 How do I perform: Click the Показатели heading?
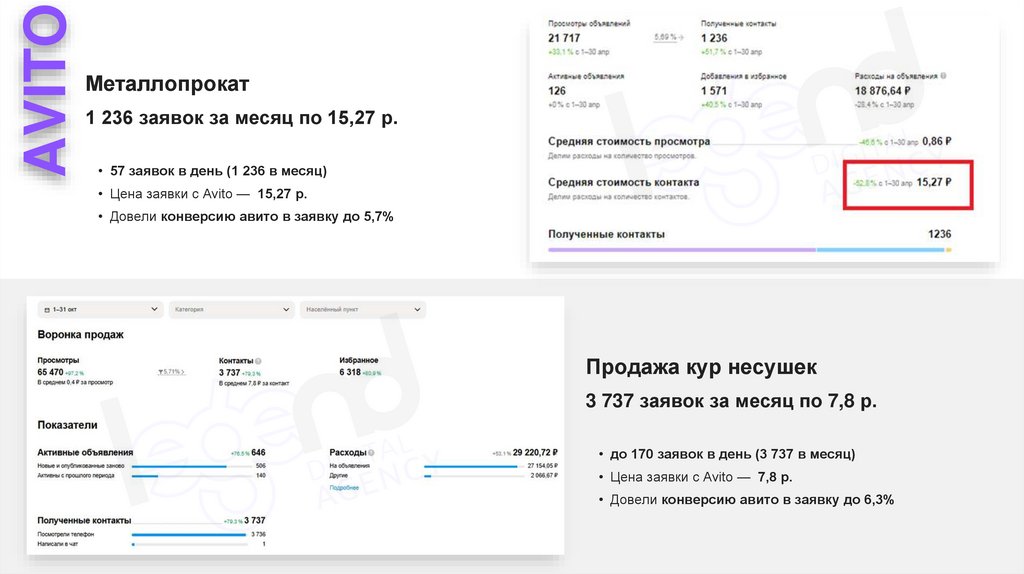(x=67, y=424)
